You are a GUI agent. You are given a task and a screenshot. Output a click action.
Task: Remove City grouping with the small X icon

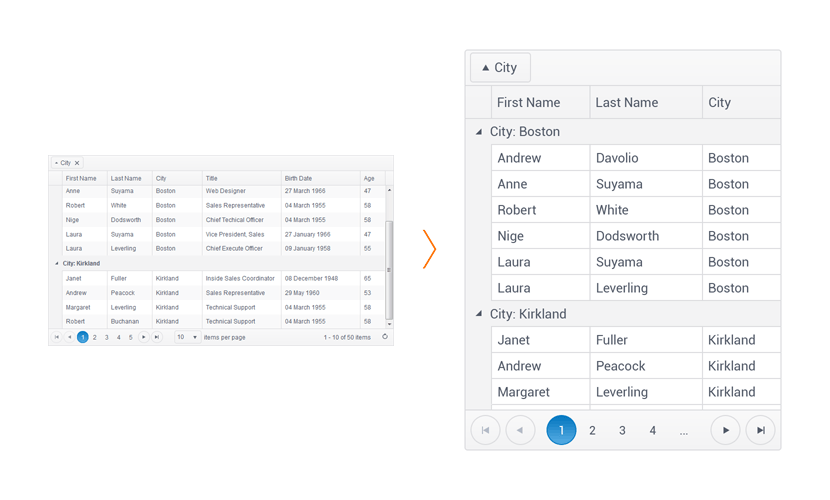click(x=77, y=163)
